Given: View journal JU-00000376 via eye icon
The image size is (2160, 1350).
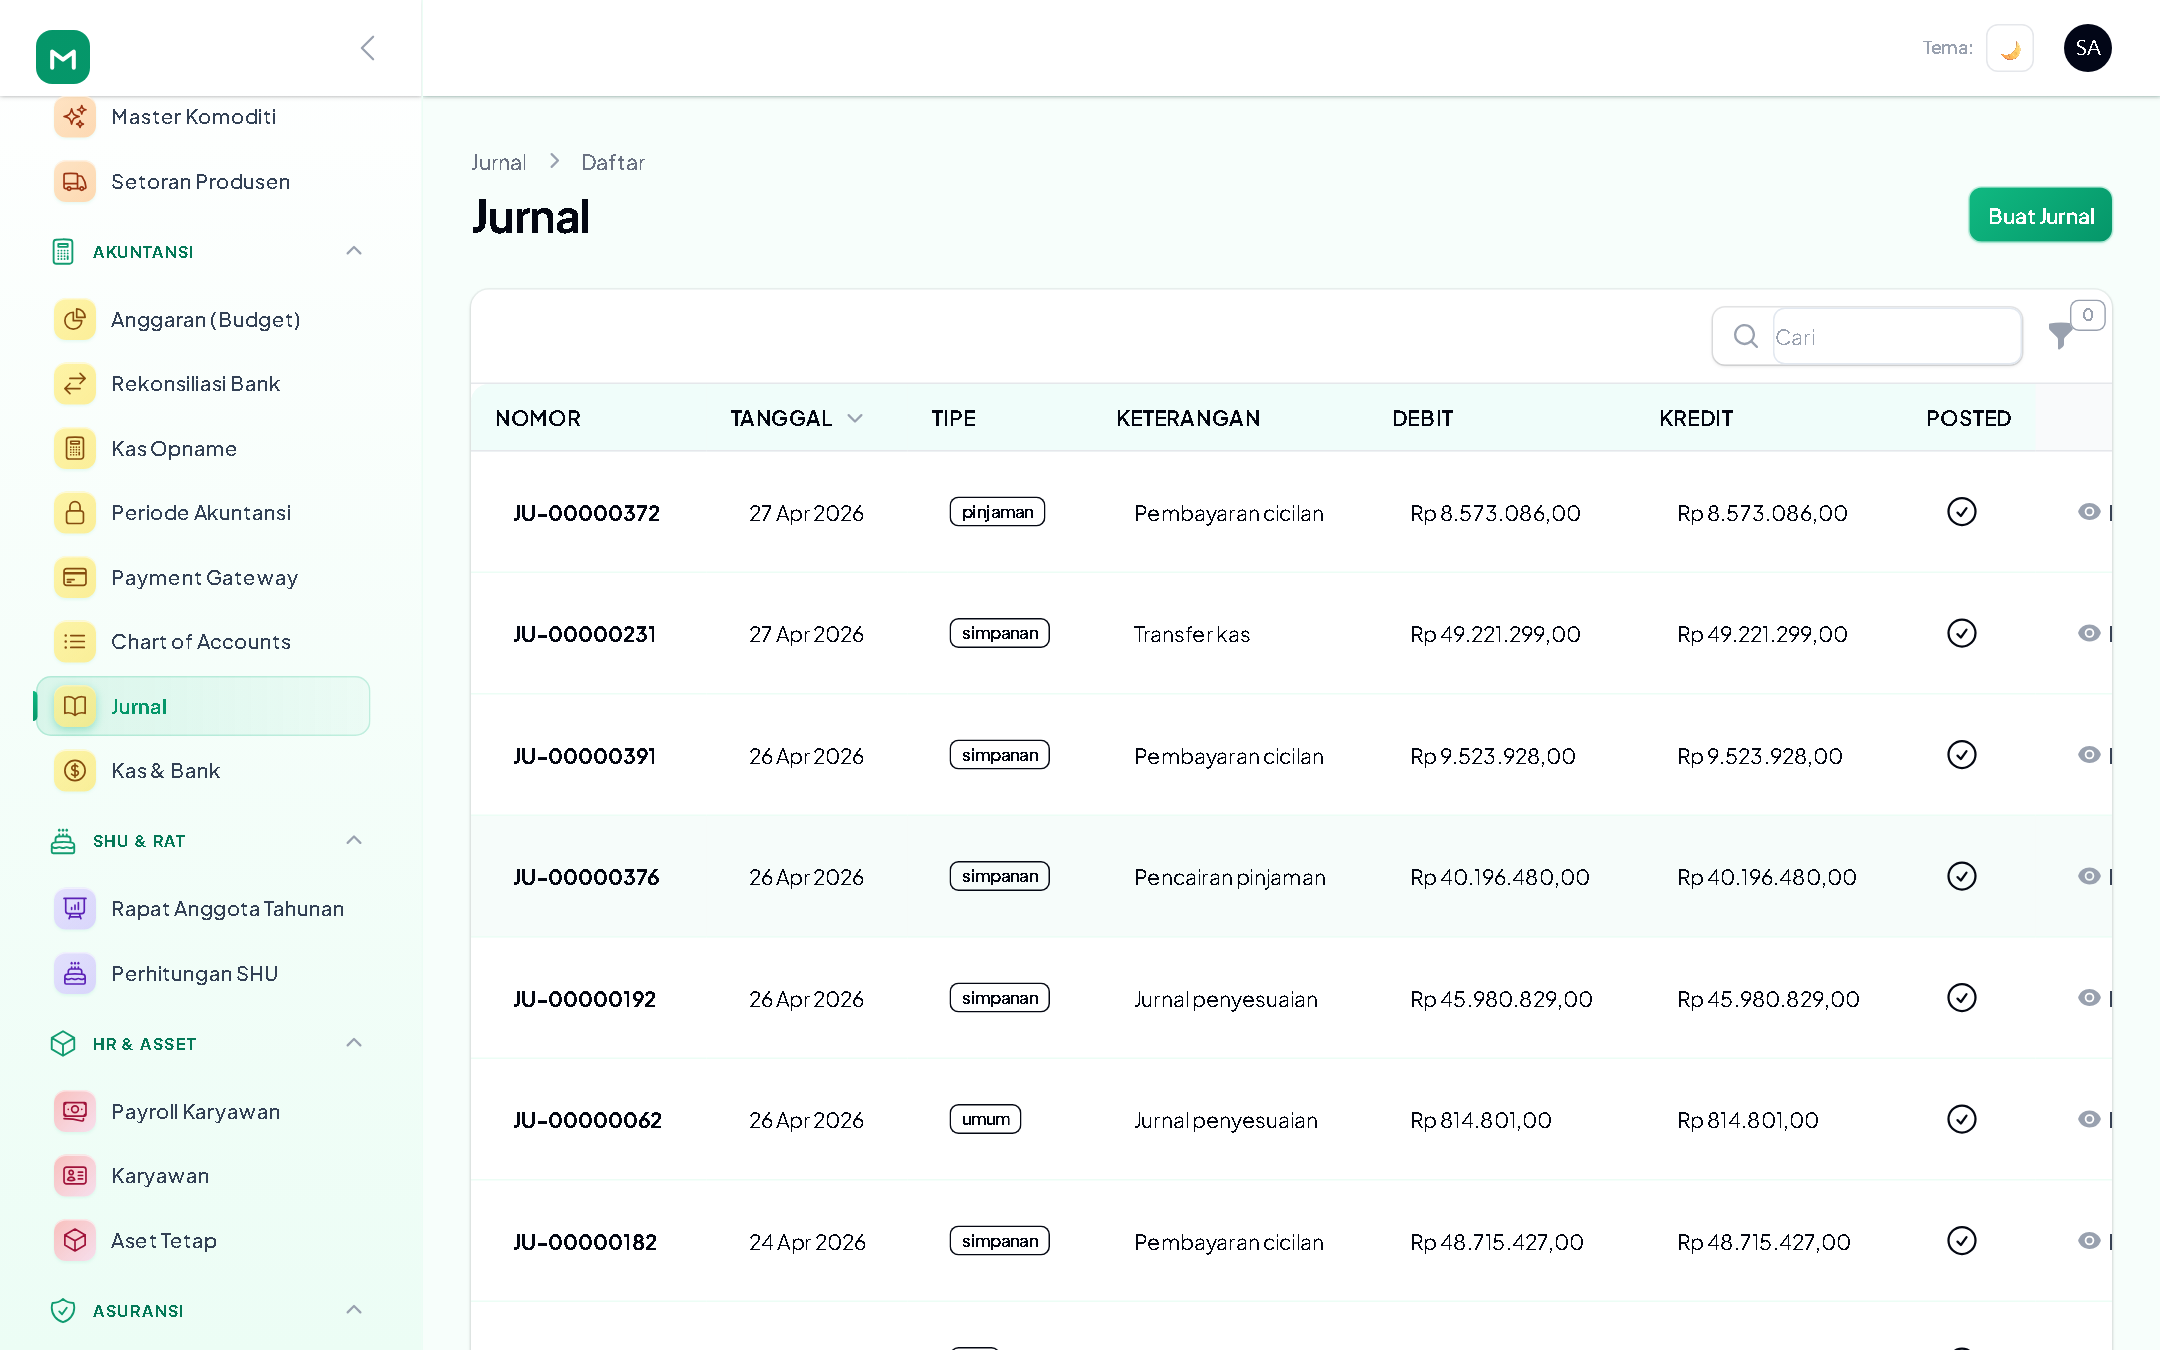Looking at the screenshot, I should 2089,876.
